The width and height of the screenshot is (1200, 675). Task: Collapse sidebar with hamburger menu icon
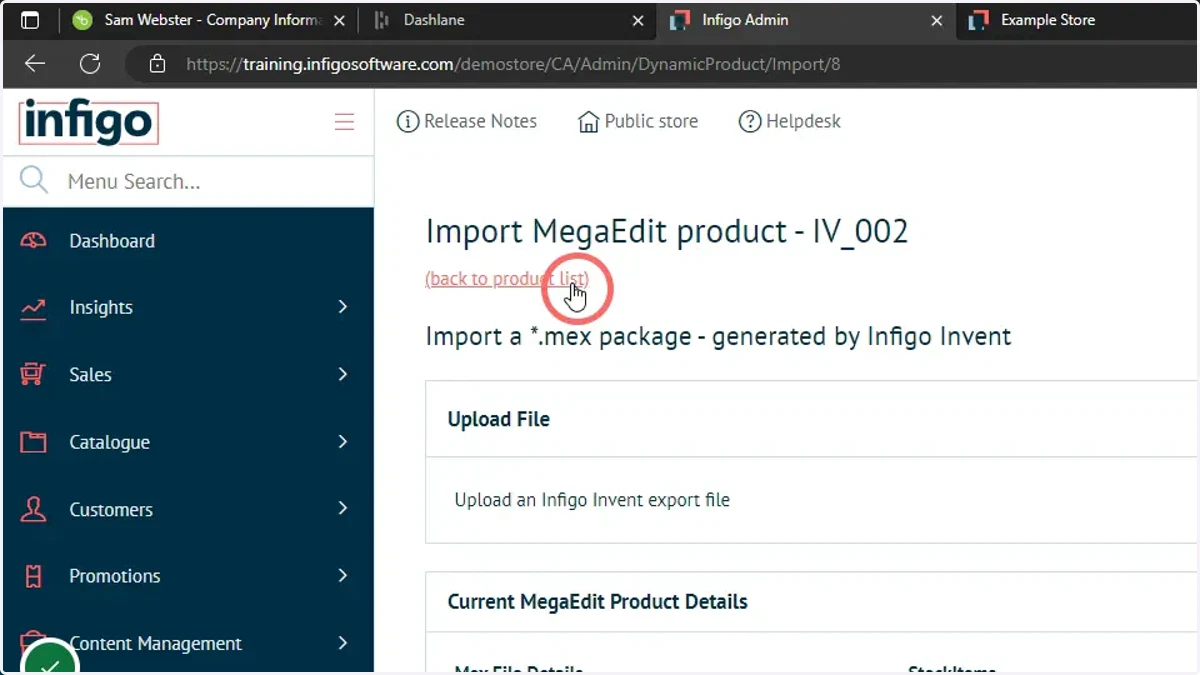[x=344, y=122]
